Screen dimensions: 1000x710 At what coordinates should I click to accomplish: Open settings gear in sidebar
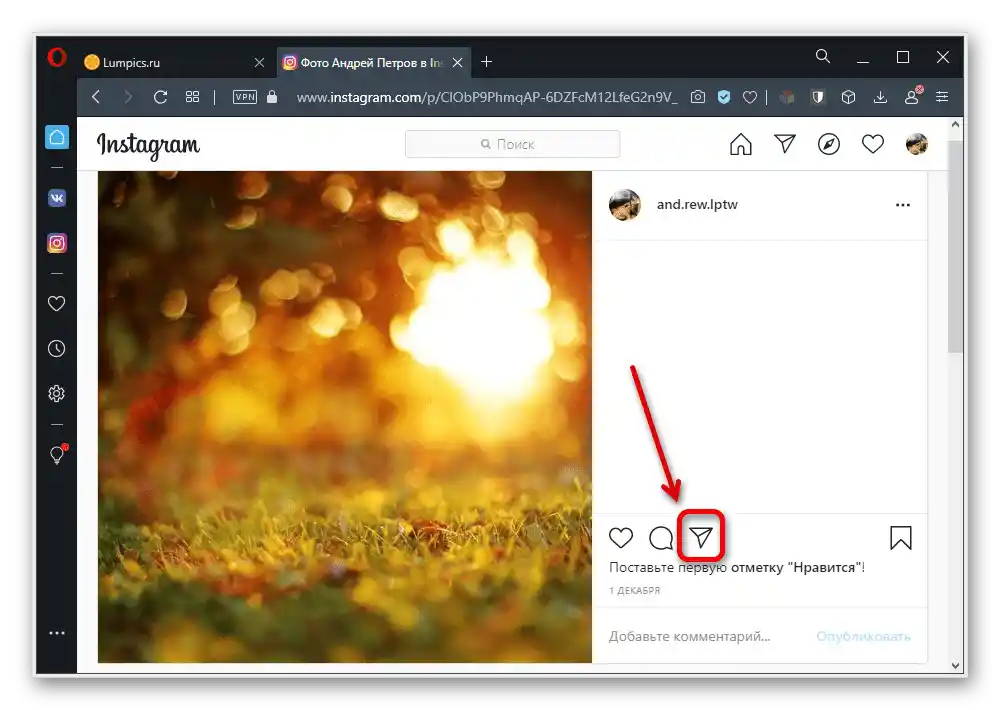click(57, 394)
